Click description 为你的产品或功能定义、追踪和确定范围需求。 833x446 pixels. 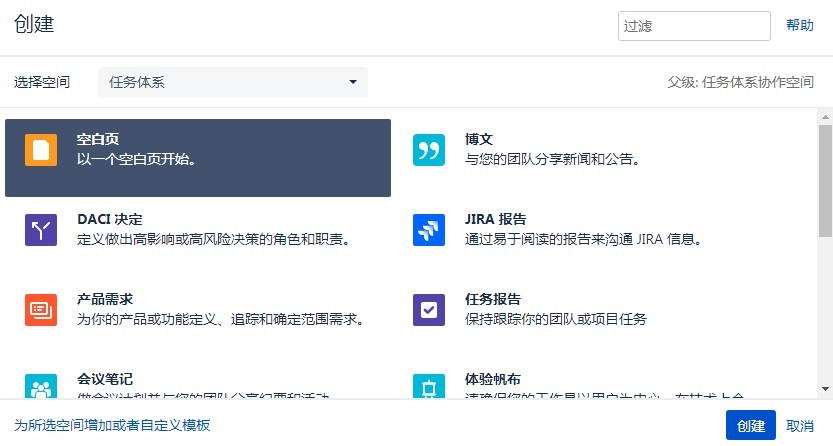[x=220, y=319]
